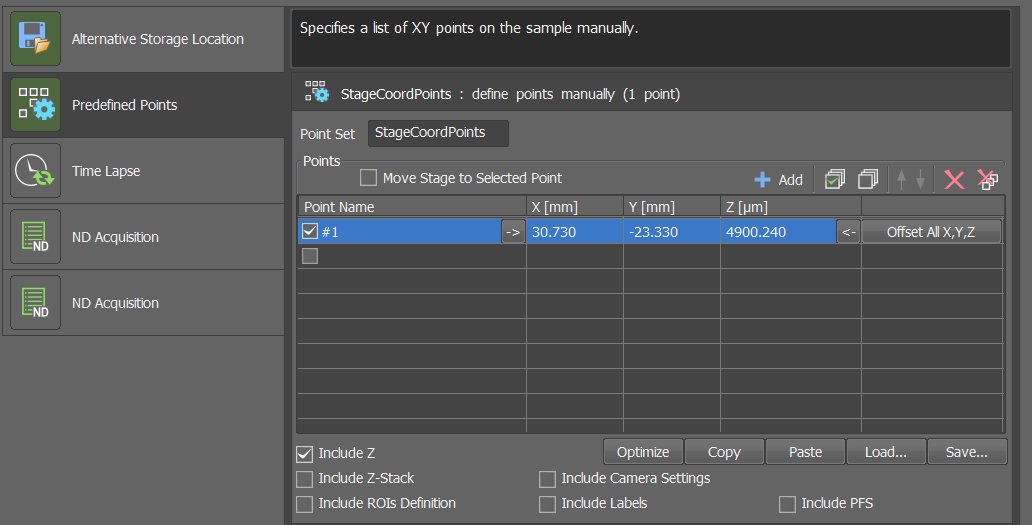
Task: Click the Add point button
Action: [778, 180]
